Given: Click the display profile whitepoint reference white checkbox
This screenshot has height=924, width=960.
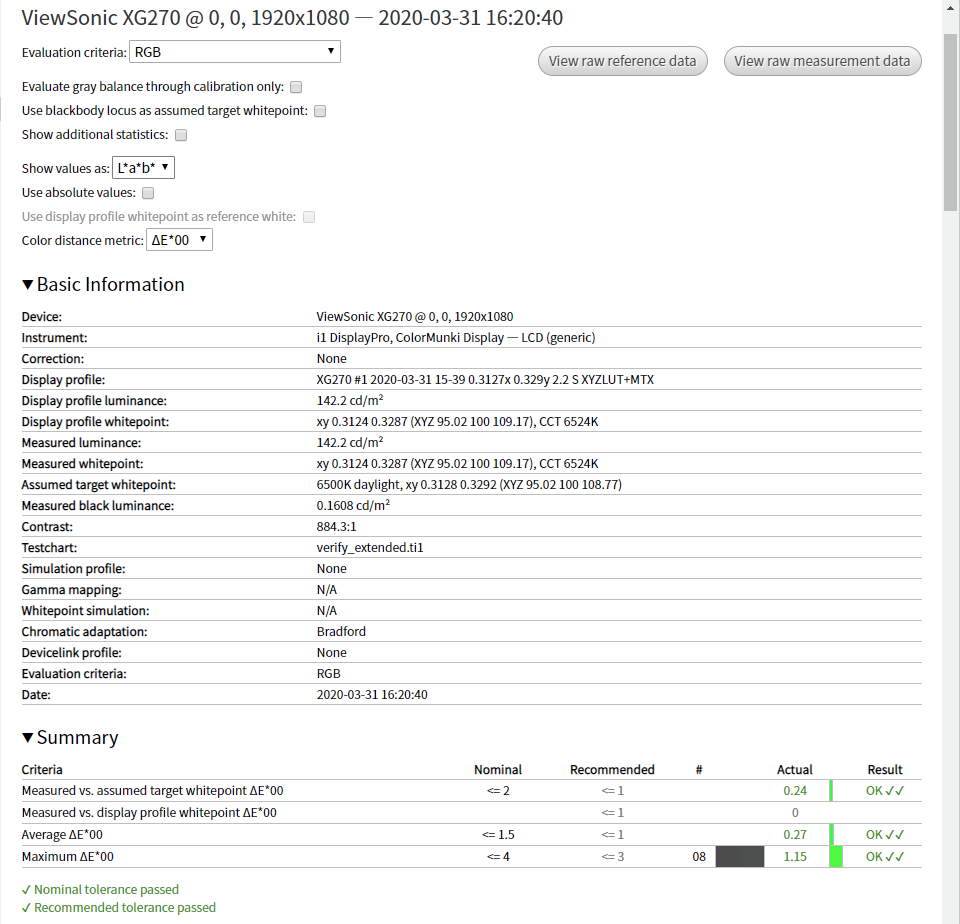Looking at the screenshot, I should coord(308,216).
